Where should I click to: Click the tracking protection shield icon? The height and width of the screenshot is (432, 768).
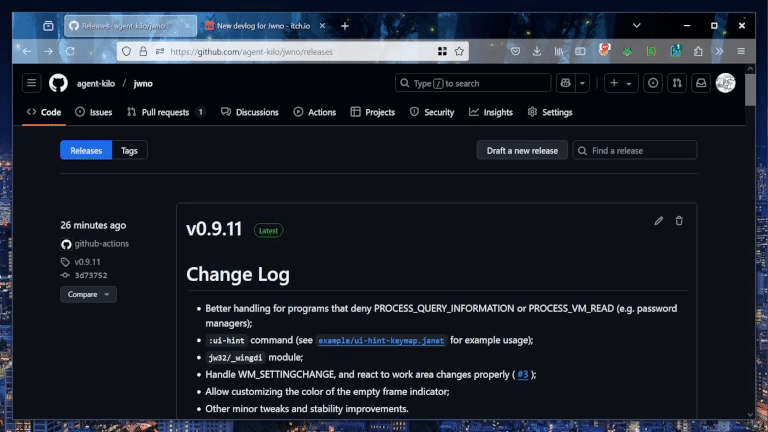click(x=126, y=51)
